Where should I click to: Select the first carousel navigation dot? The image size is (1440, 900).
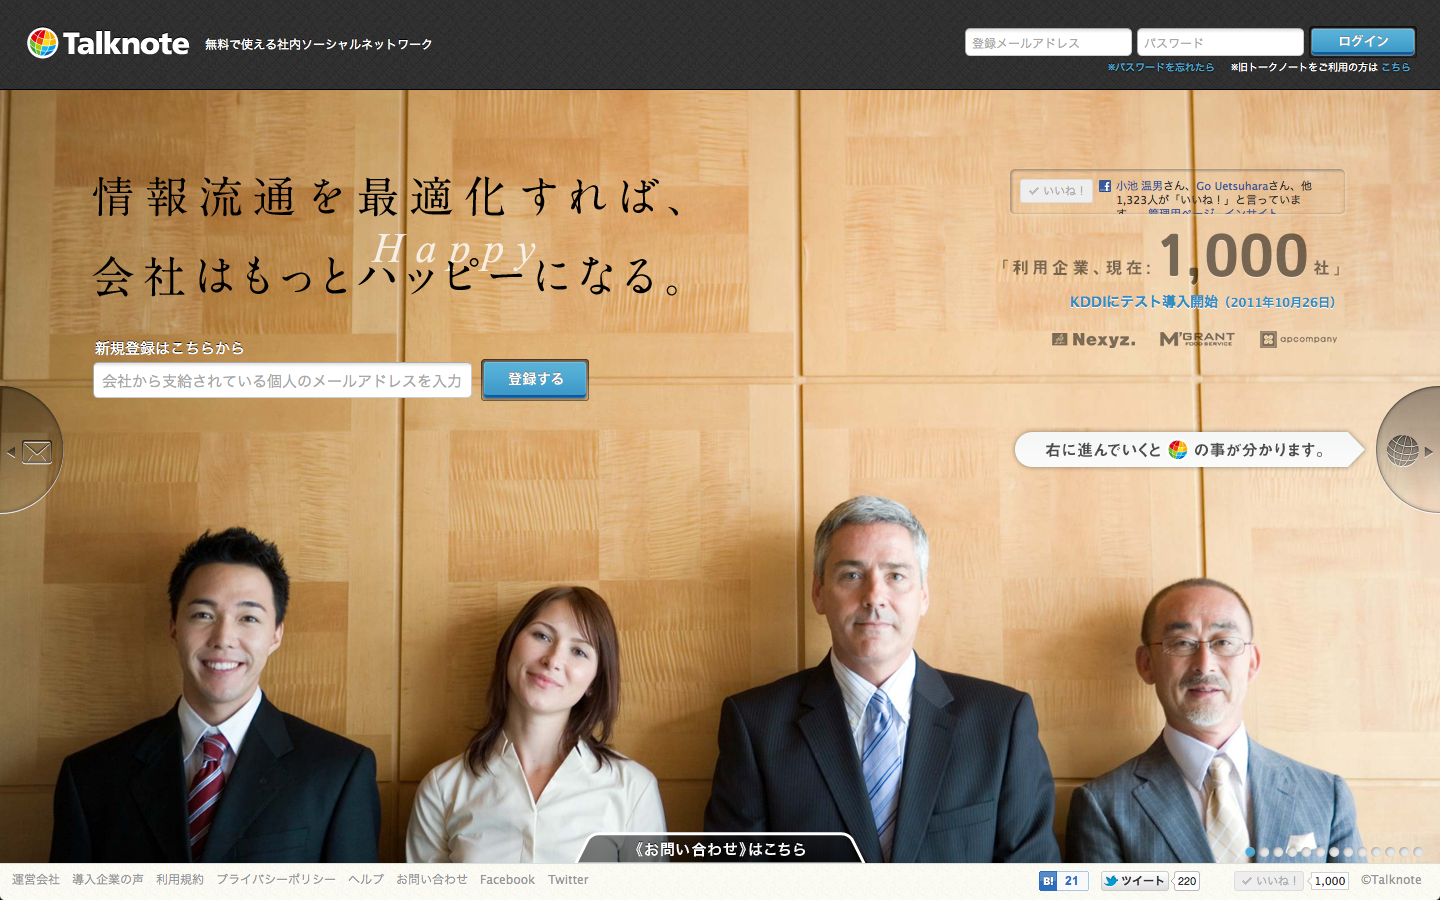coord(1251,850)
